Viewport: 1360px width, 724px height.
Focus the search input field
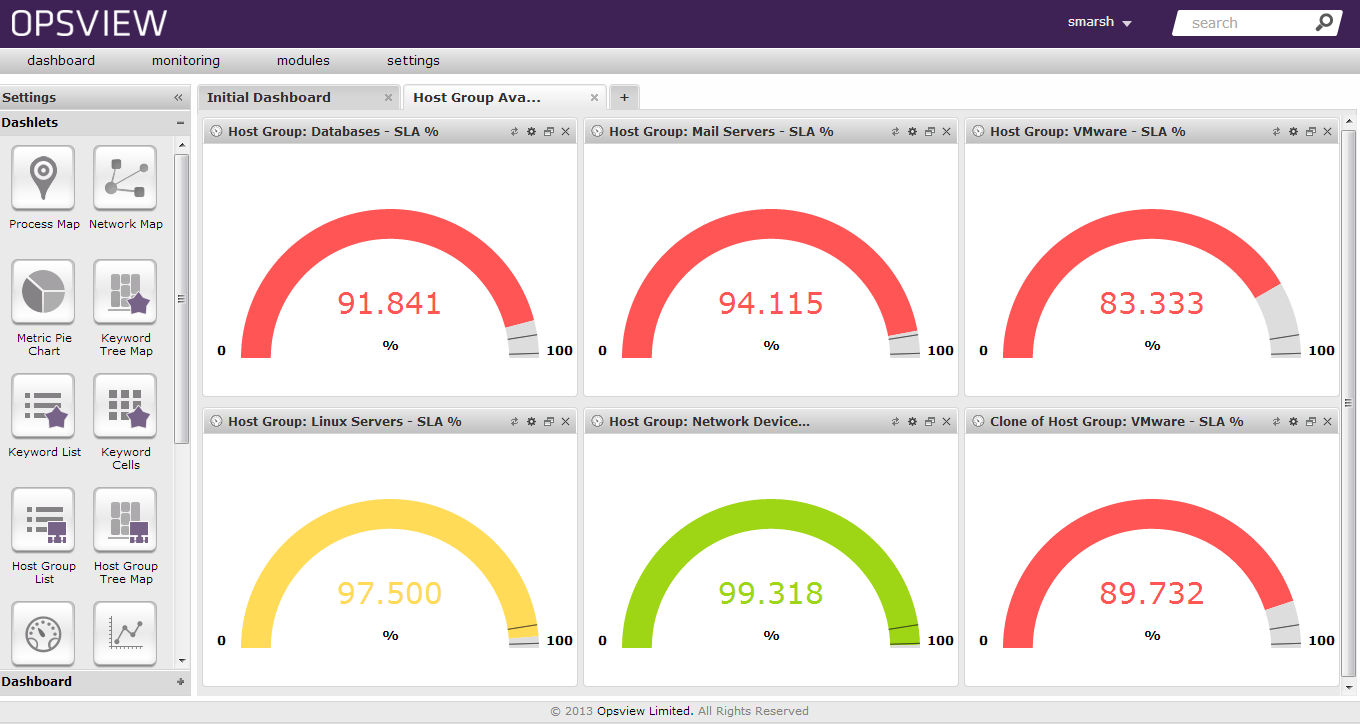coord(1250,23)
